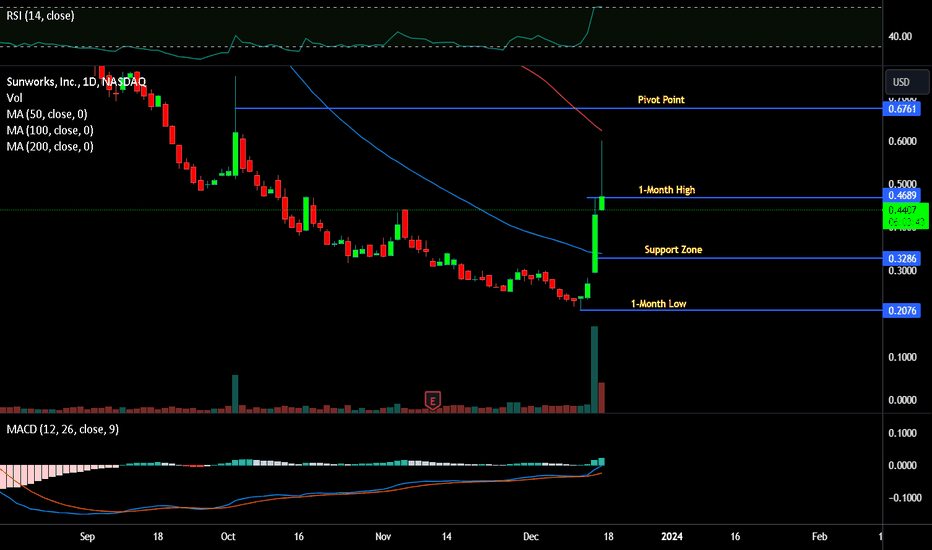Click the 1-Month Low line label
The image size is (932, 550).
pos(658,303)
